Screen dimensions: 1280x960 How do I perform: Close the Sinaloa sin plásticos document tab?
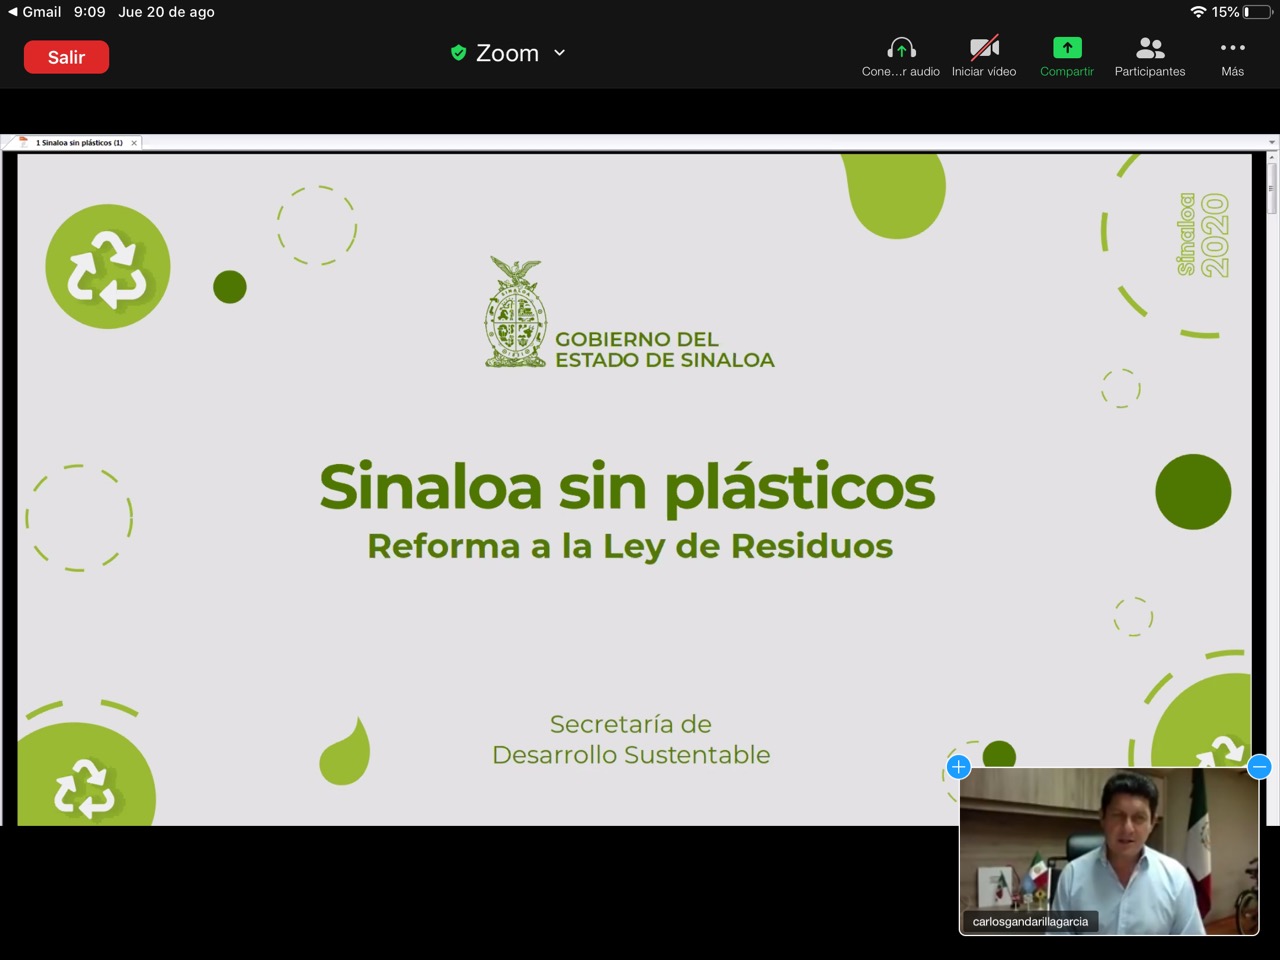(134, 143)
